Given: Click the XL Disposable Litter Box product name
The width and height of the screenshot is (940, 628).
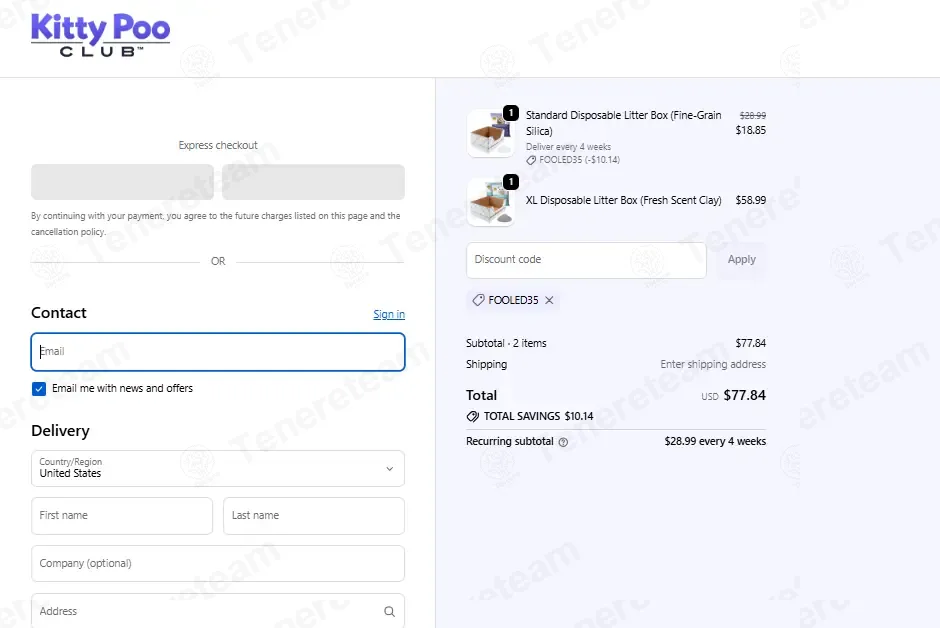Looking at the screenshot, I should [623, 200].
